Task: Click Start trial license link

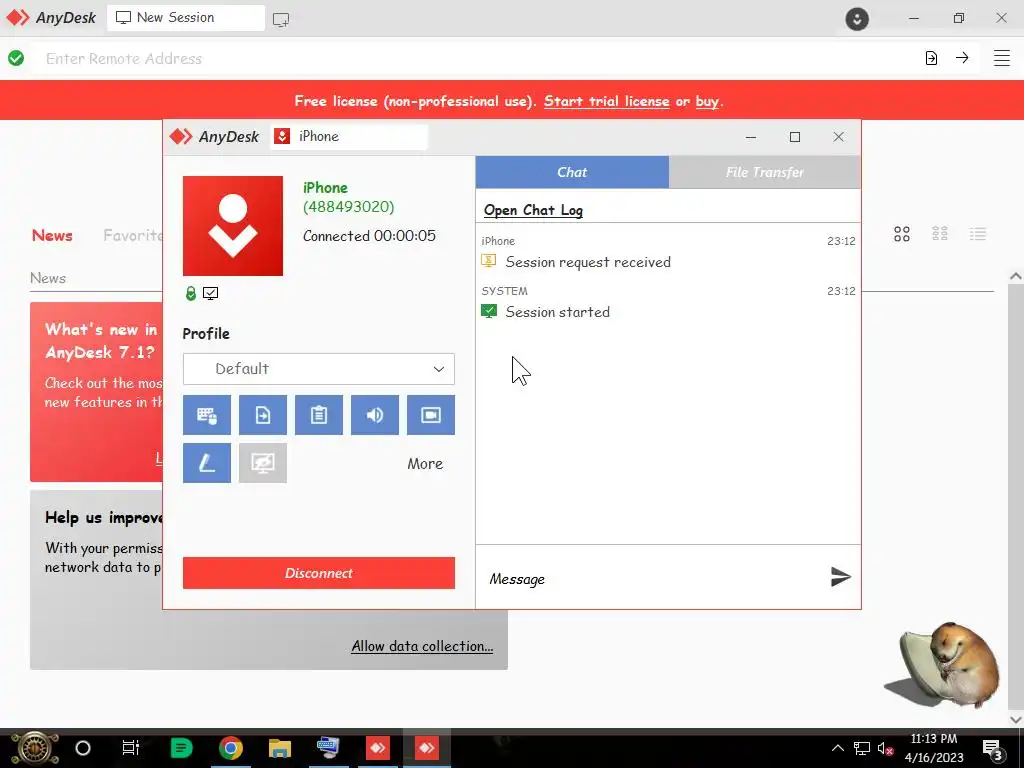Action: (607, 101)
